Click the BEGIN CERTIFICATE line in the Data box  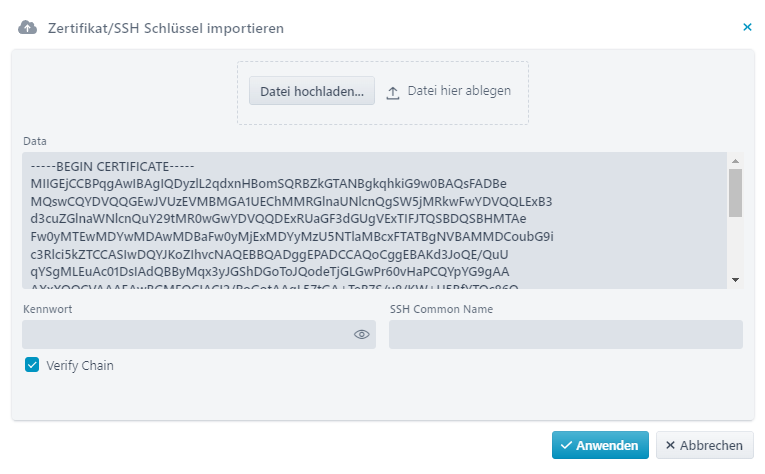point(112,167)
